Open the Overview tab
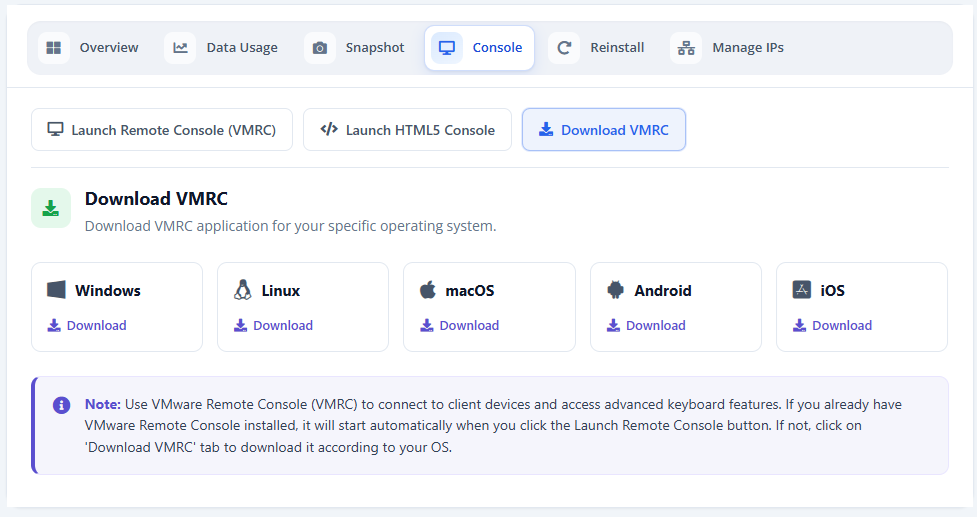 click(x=90, y=48)
